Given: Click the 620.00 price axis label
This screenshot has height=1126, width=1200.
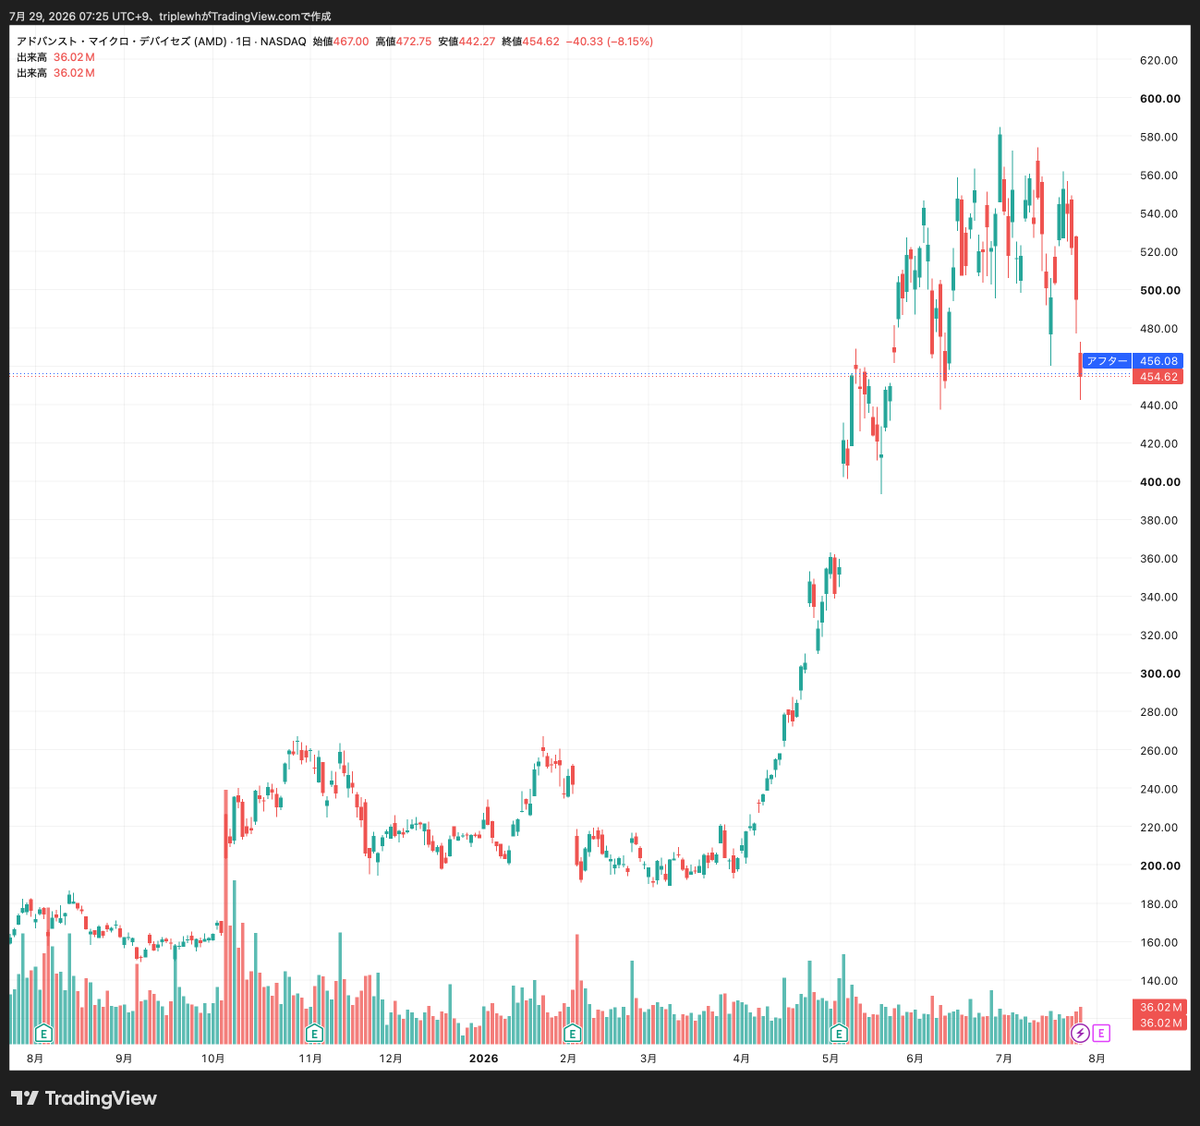Looking at the screenshot, I should [1160, 60].
